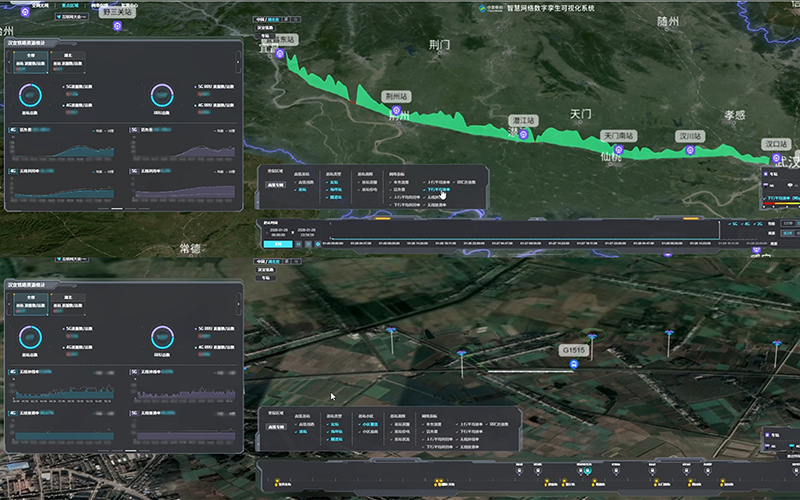The width and height of the screenshot is (800, 500).
Task: Expand right arrow of upper statistics panel tabs
Action: [238, 62]
